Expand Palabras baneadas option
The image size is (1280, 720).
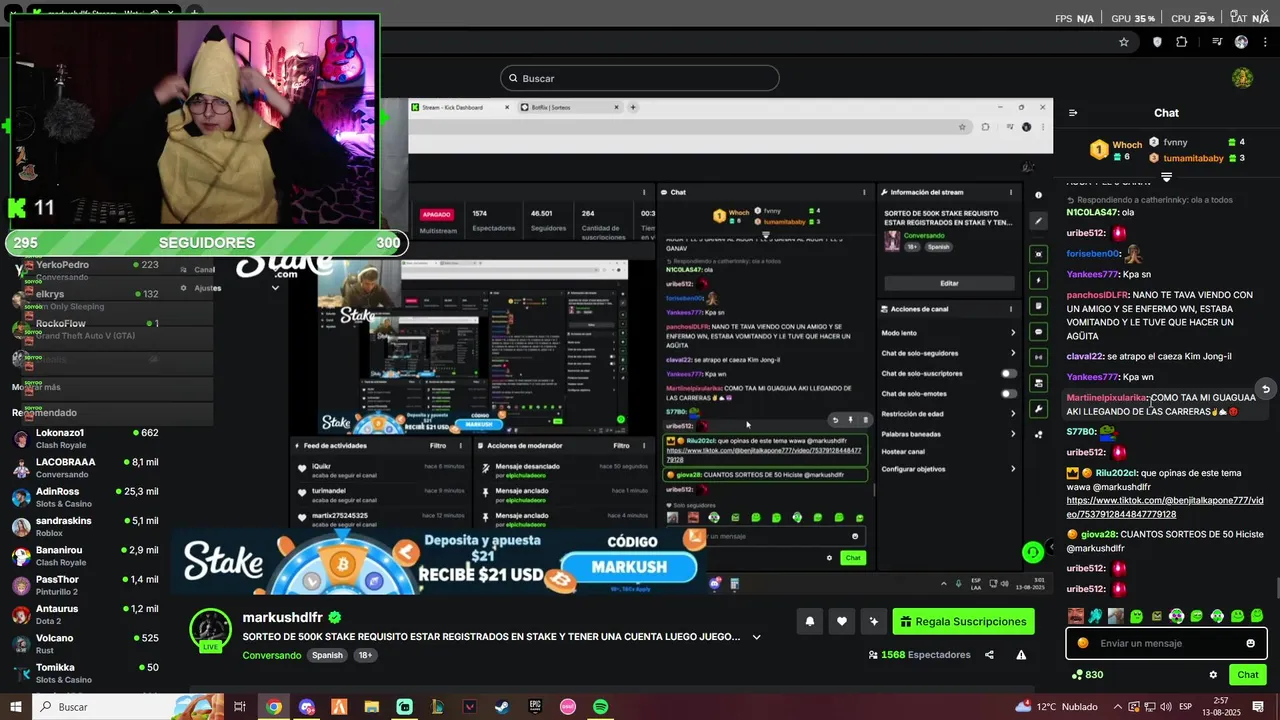pyautogui.click(x=1013, y=434)
